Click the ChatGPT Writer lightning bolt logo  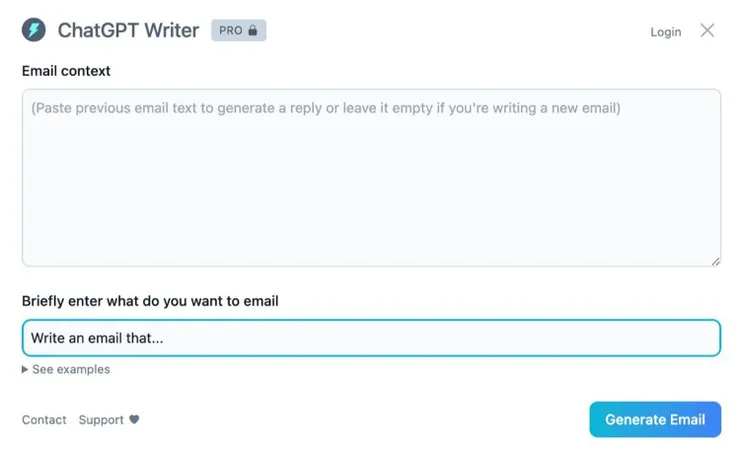click(34, 30)
